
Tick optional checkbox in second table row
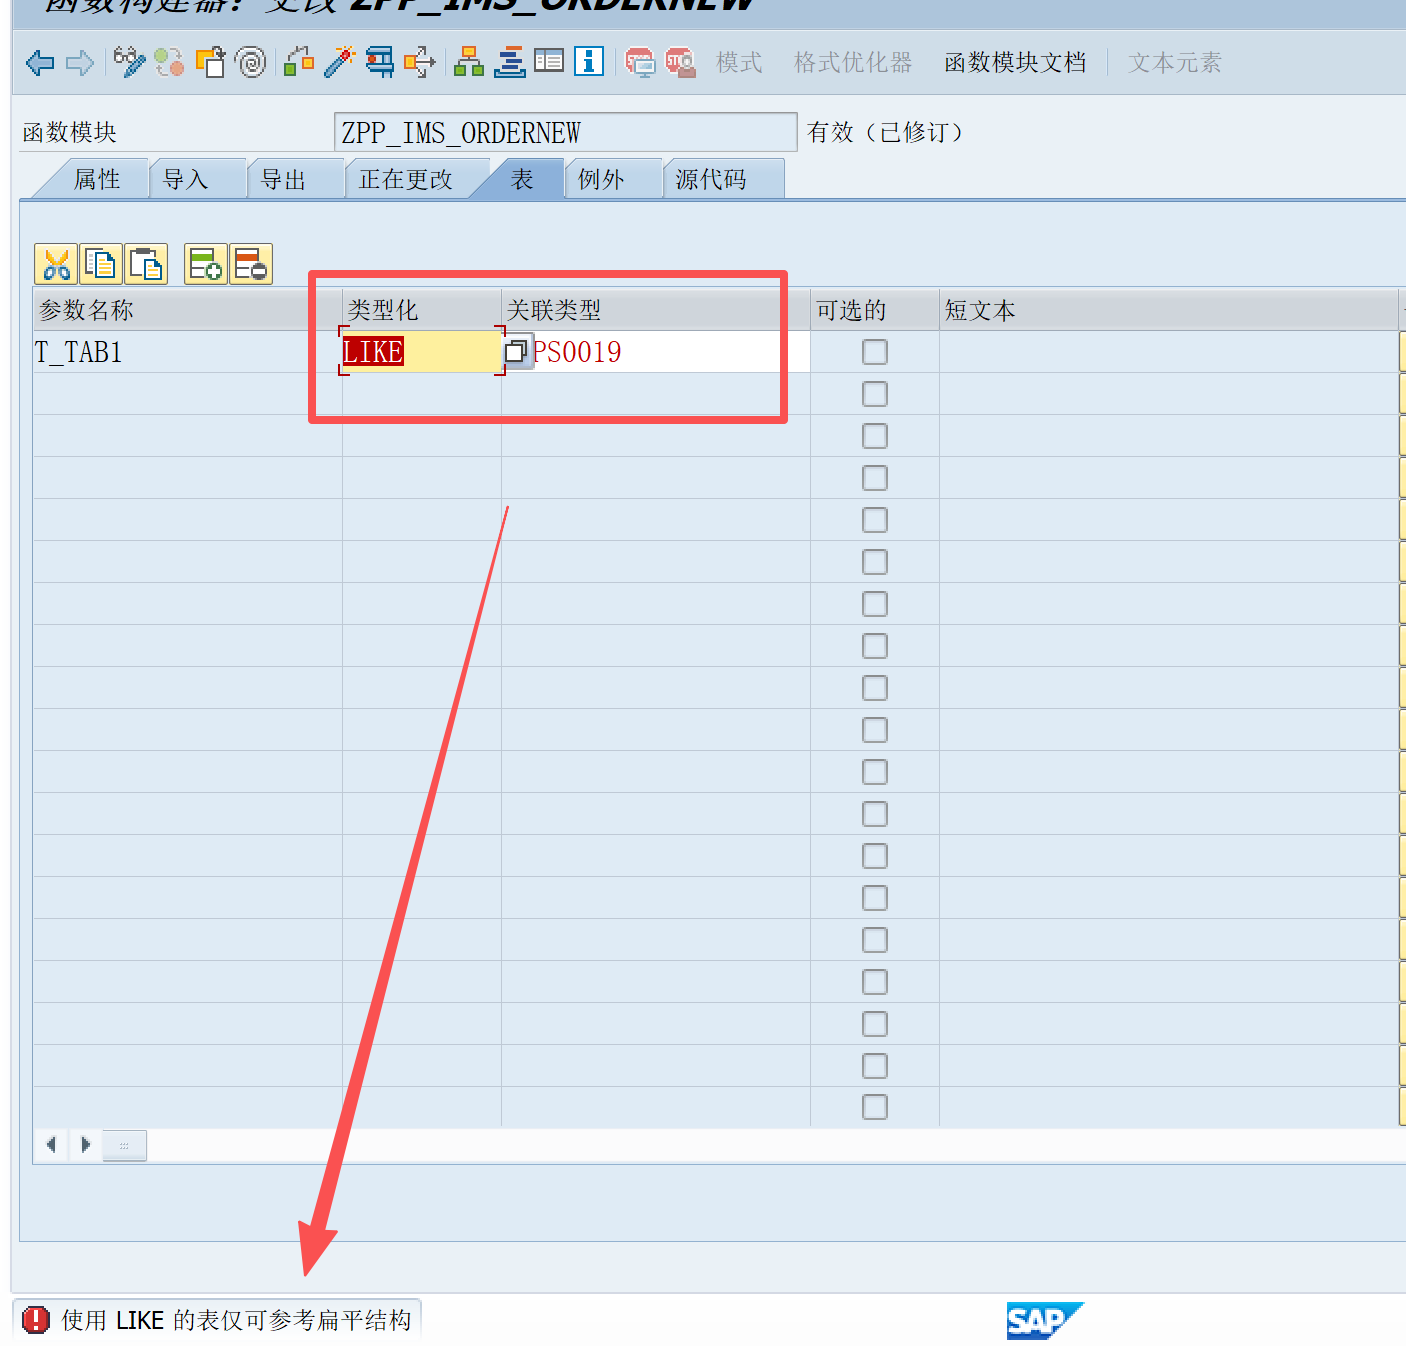875,394
